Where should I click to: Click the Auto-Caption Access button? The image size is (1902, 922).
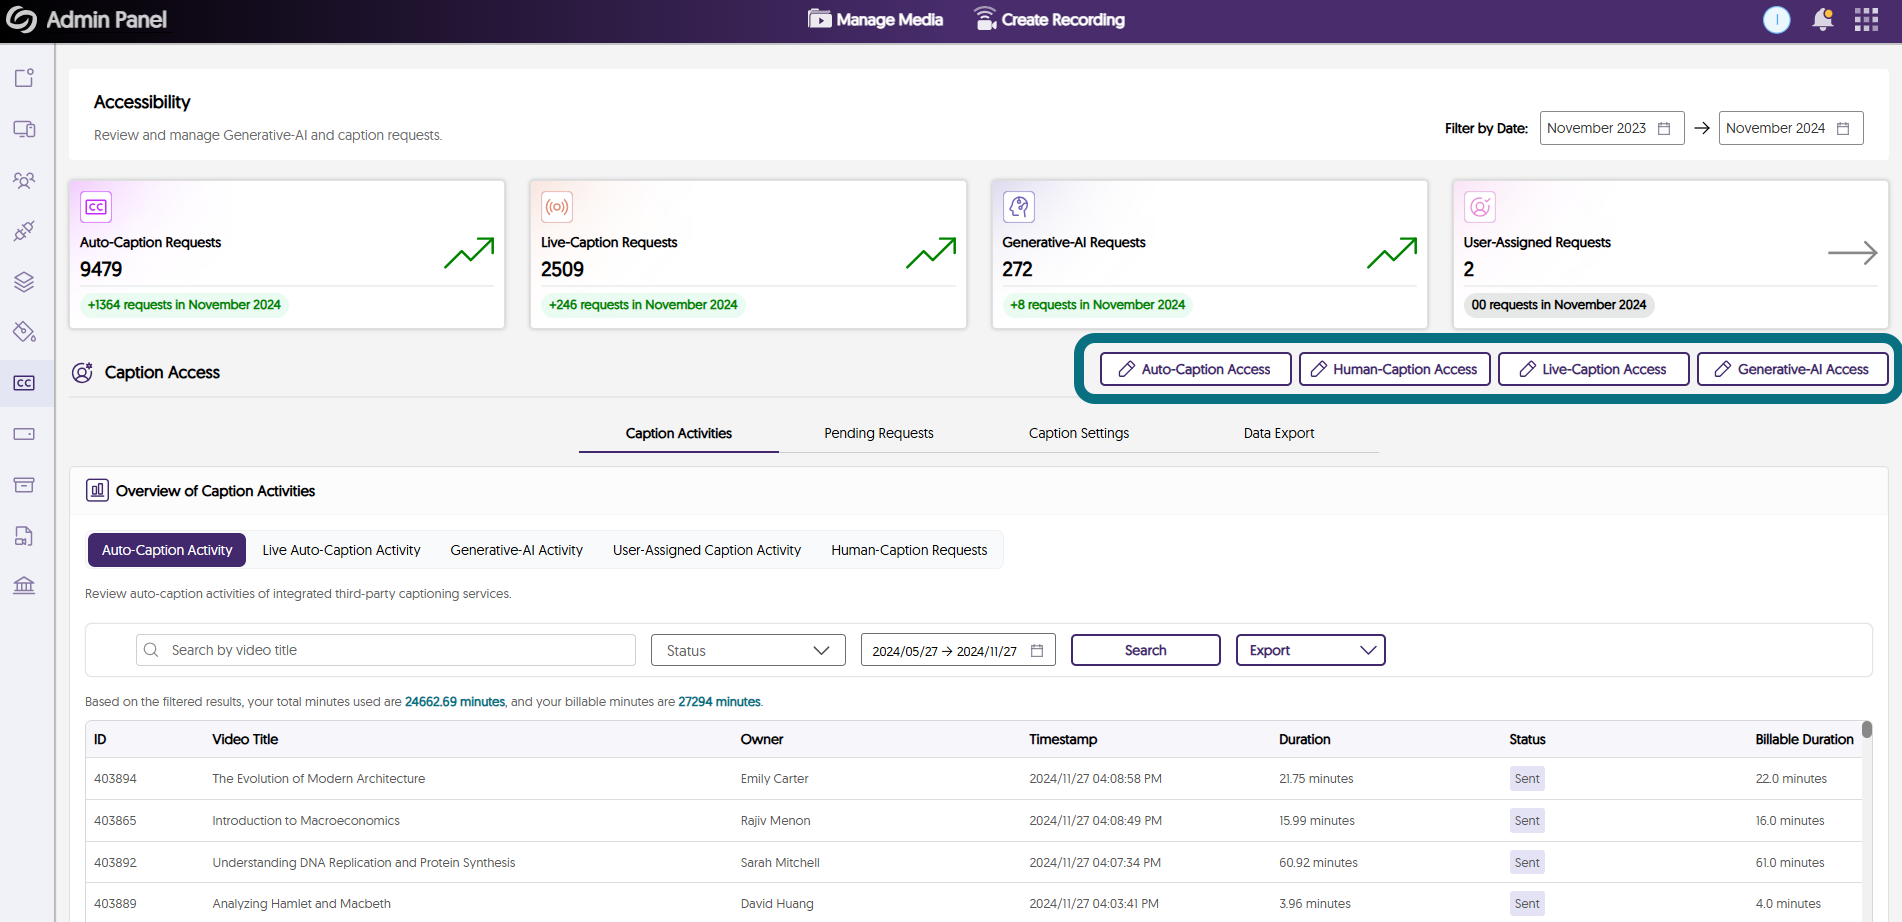click(1195, 369)
